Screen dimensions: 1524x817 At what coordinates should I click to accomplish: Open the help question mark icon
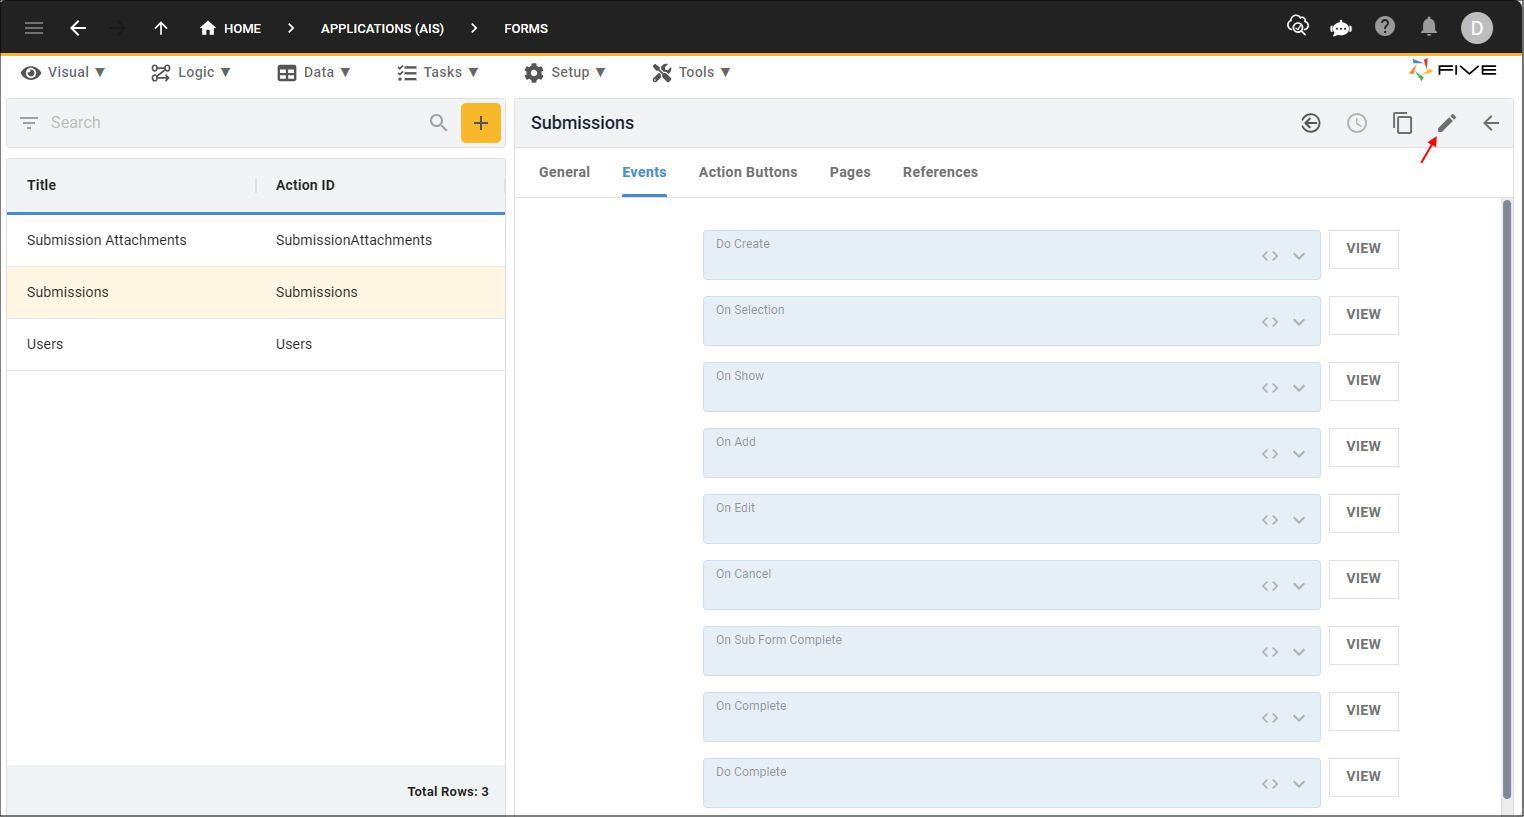[1384, 27]
